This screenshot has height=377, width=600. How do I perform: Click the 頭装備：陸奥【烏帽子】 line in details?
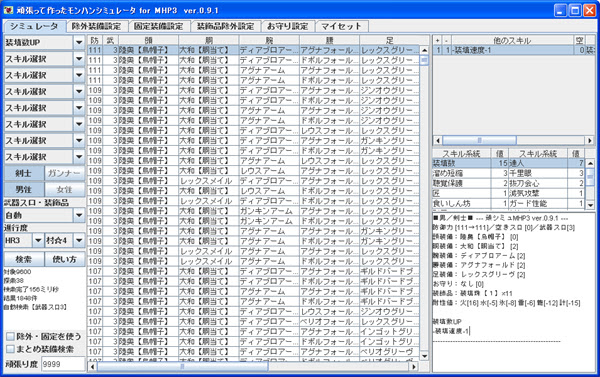tap(476, 237)
